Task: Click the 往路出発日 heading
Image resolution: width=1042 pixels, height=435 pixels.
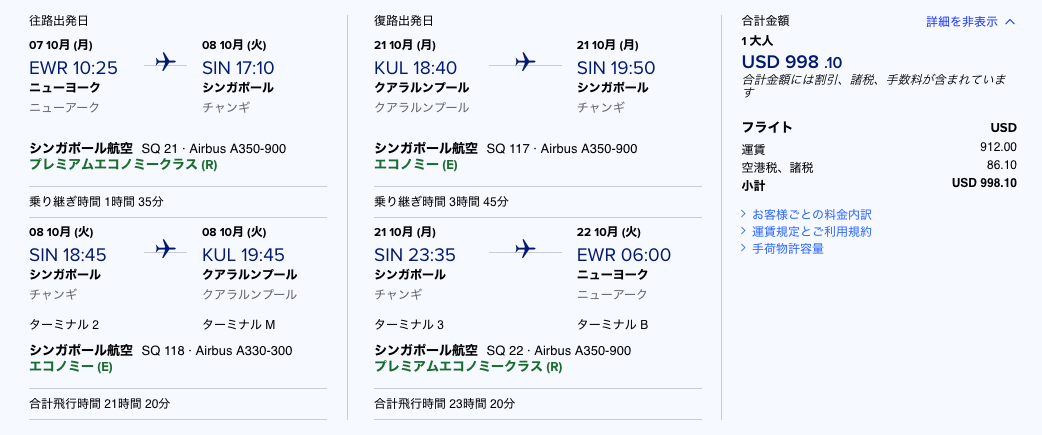Action: tap(57, 21)
